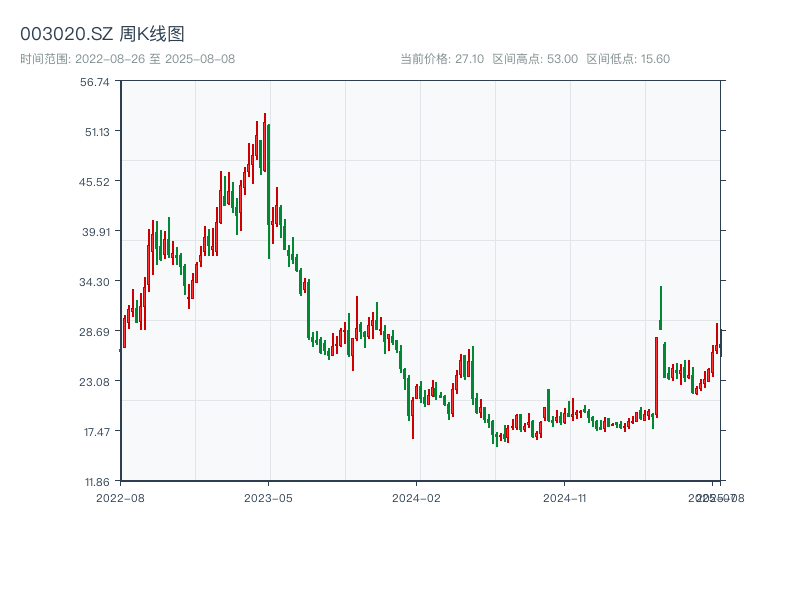Click the 003020.SZ 周K线图 chart title
This screenshot has width=800, height=600.
(x=102, y=35)
